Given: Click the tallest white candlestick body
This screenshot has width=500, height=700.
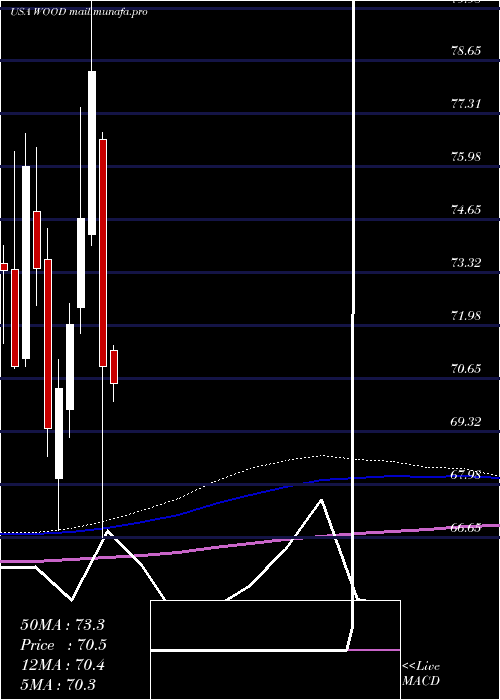Looking at the screenshot, I should pos(26,262).
